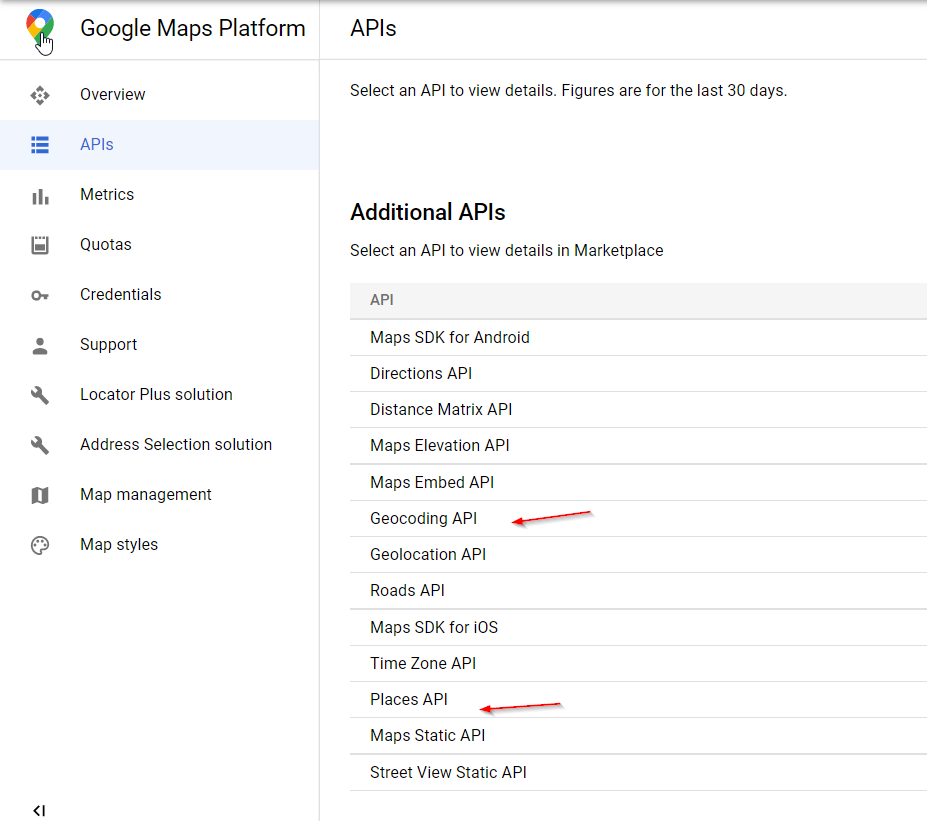This screenshot has width=927, height=821.
Task: Collapse the left navigation sidebar
Action: [x=39, y=810]
